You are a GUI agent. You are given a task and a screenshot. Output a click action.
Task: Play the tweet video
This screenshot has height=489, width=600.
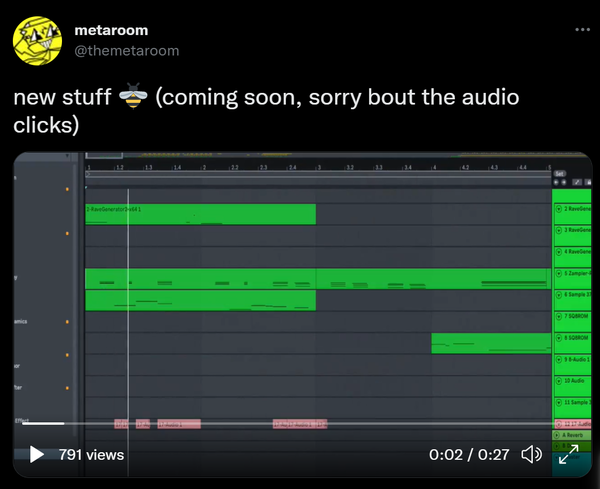pos(37,455)
